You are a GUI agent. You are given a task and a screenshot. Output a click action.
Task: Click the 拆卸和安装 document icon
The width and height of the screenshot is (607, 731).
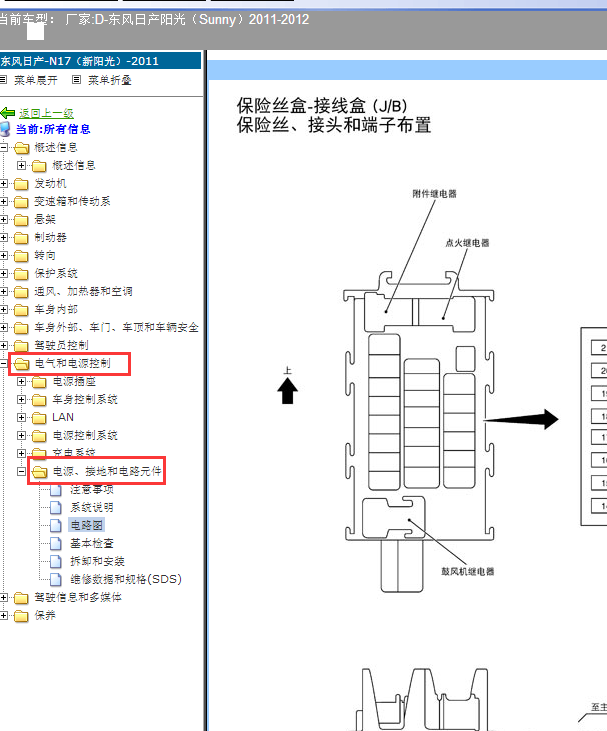coord(55,561)
